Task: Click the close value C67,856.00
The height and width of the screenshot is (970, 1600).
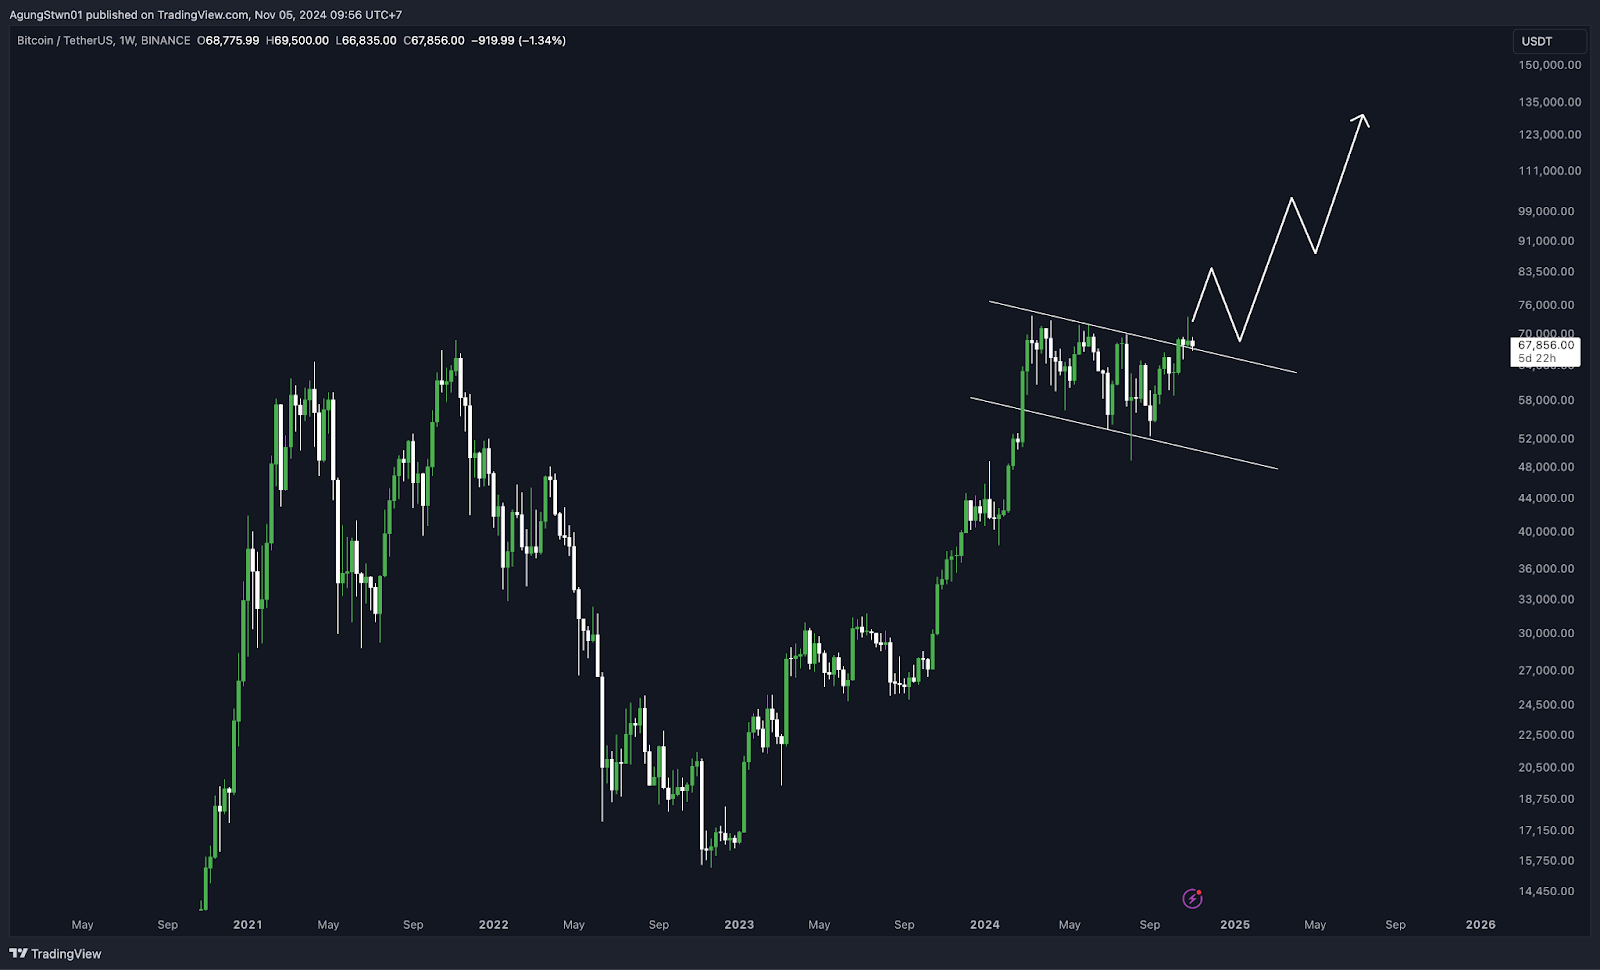Action: coord(434,41)
